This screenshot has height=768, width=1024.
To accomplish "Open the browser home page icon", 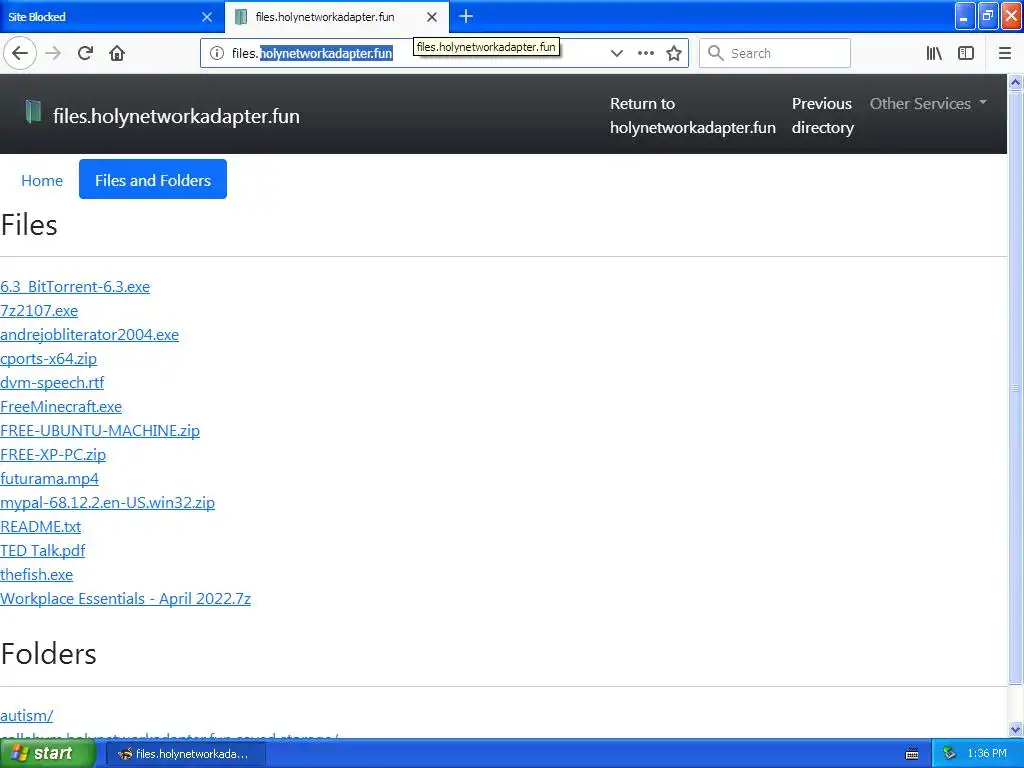I will 117,53.
